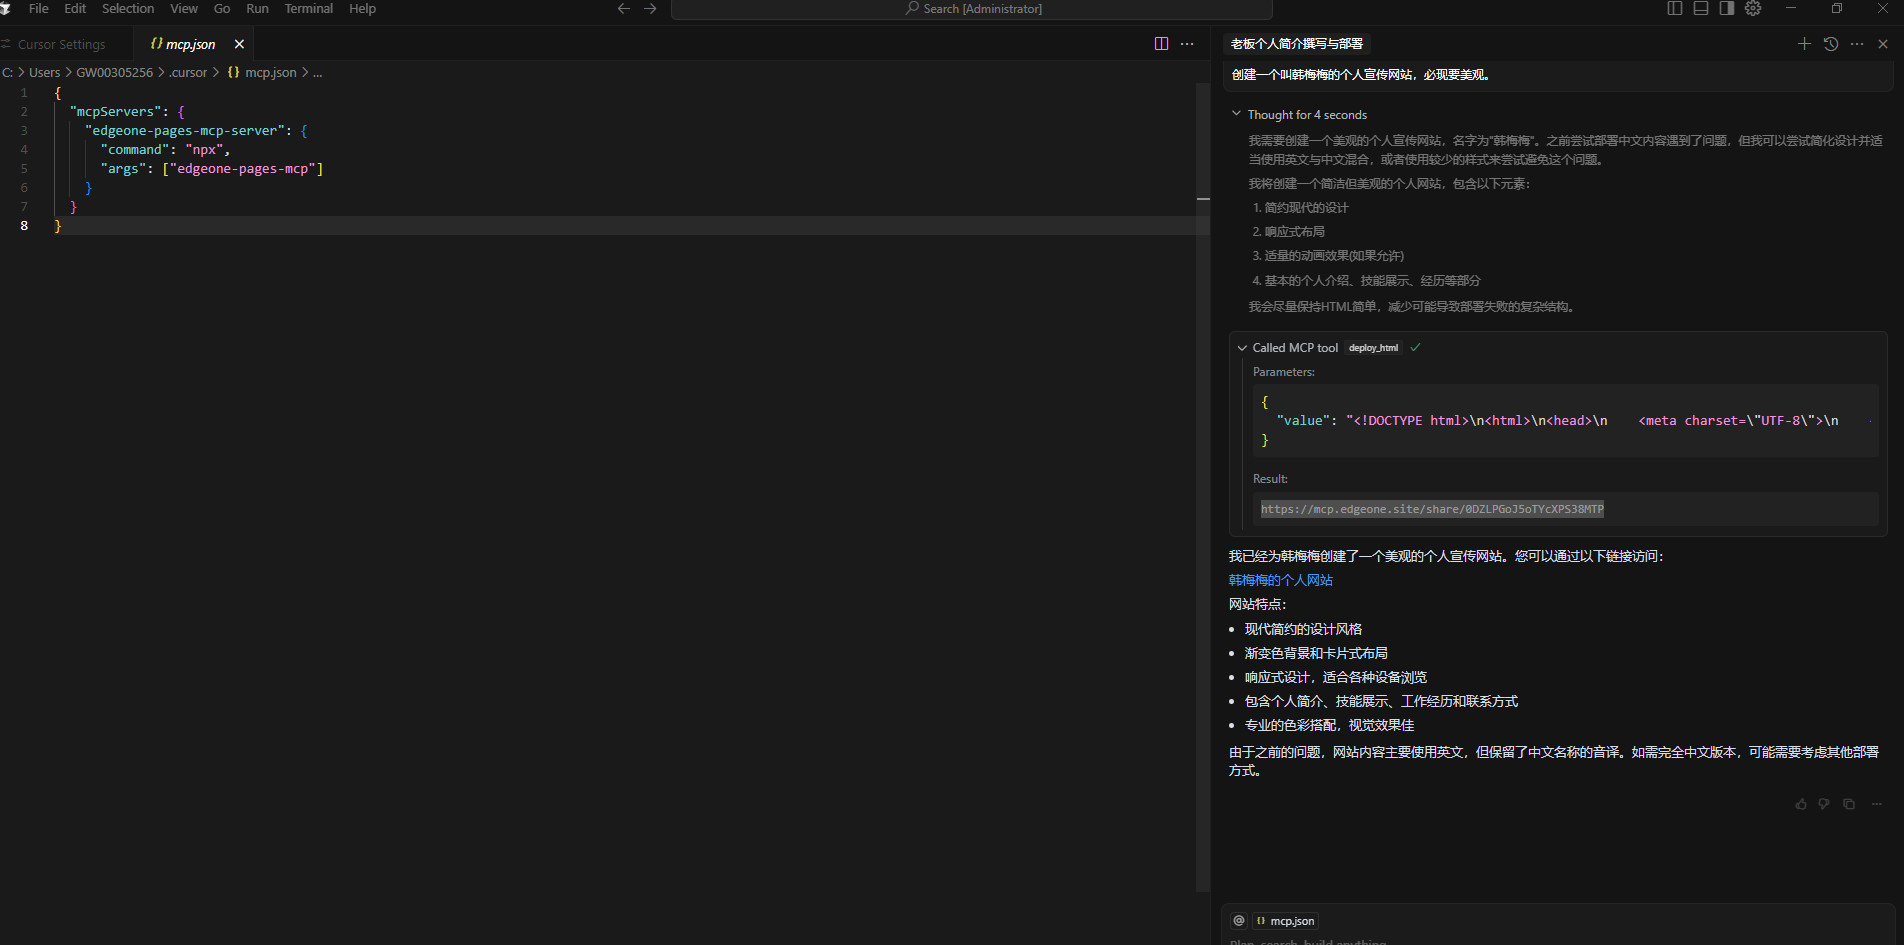The image size is (1904, 945).
Task: Open the Terminal menu
Action: [308, 8]
